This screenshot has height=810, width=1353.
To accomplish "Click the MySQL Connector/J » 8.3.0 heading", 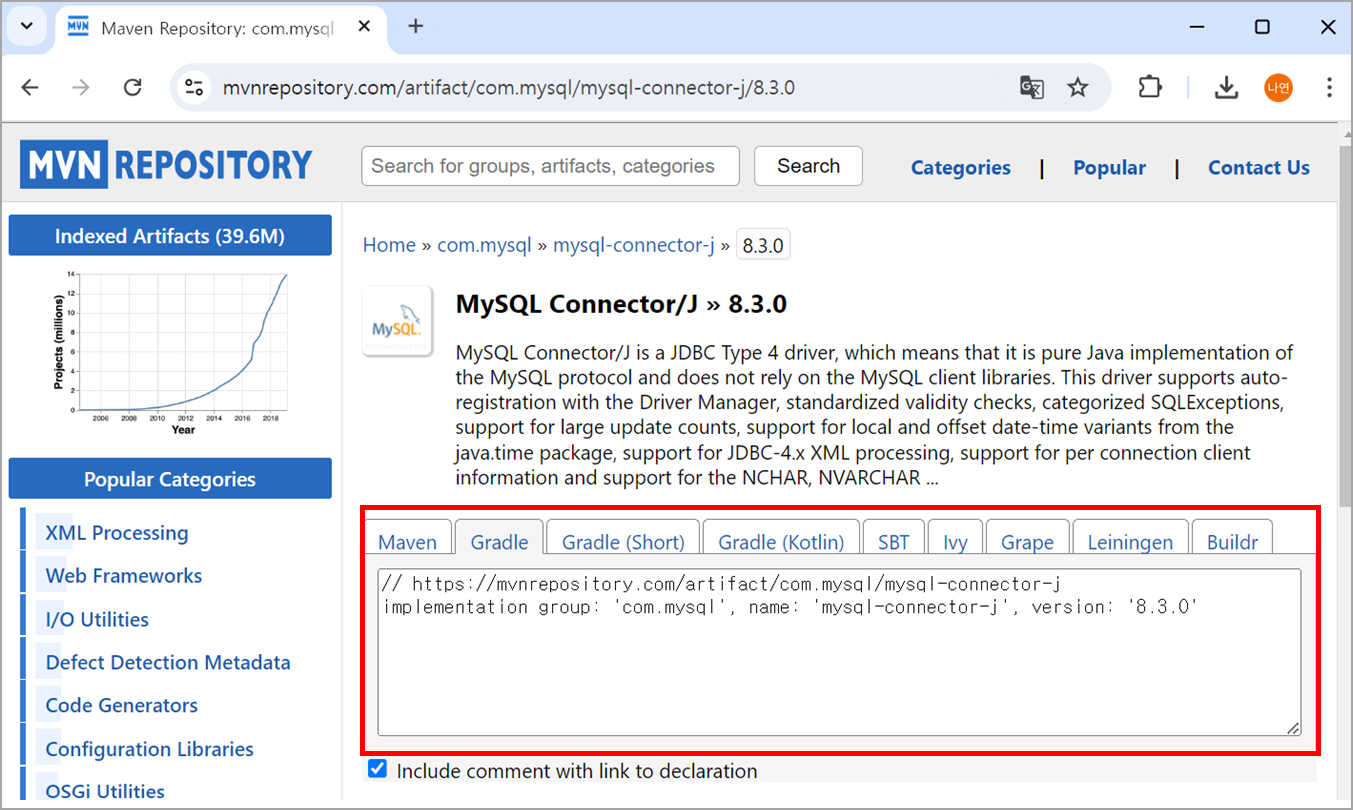I will pyautogui.click(x=621, y=304).
